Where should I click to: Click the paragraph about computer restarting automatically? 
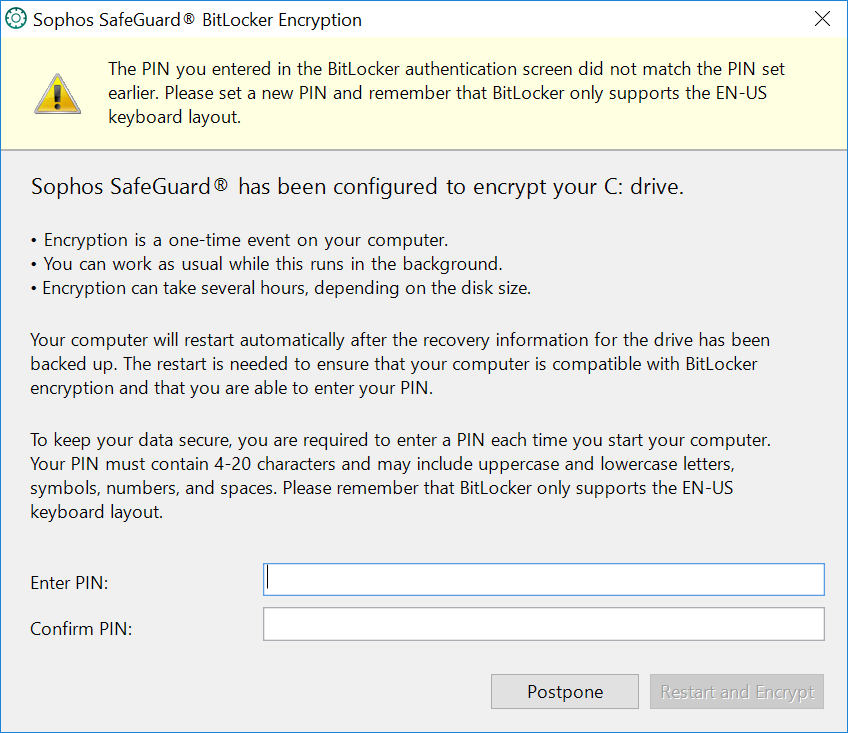[400, 364]
